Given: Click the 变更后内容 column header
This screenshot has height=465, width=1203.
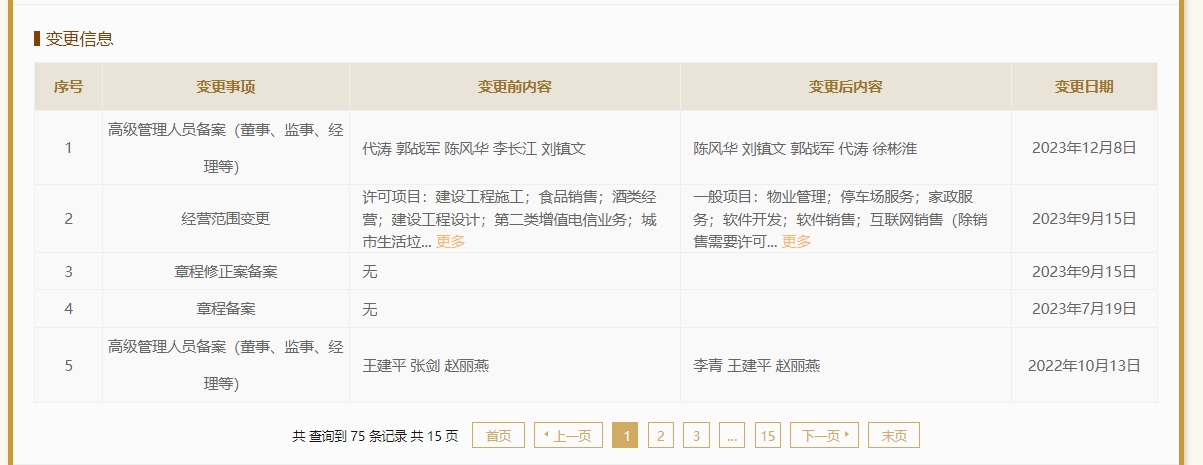Looking at the screenshot, I should point(846,87).
